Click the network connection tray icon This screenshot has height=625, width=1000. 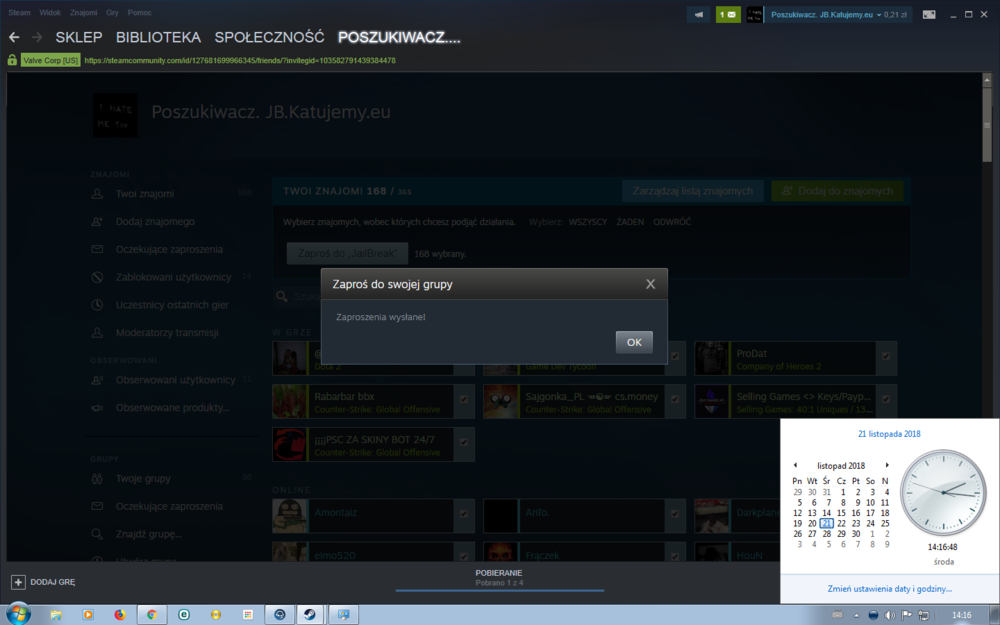(x=923, y=615)
